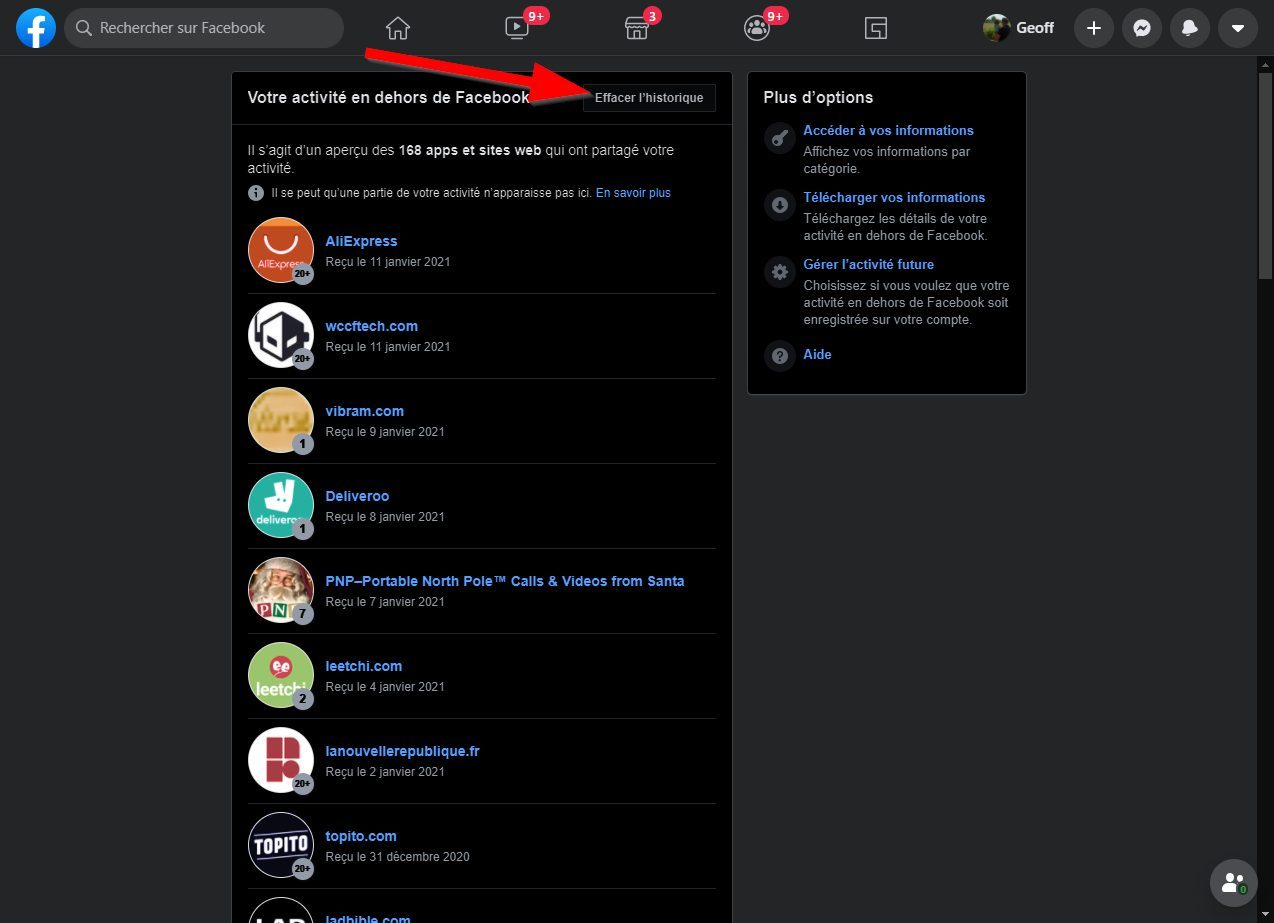Viewport: 1274px width, 923px height.
Task: Open Deliveroo activity details
Action: pyautogui.click(x=357, y=496)
